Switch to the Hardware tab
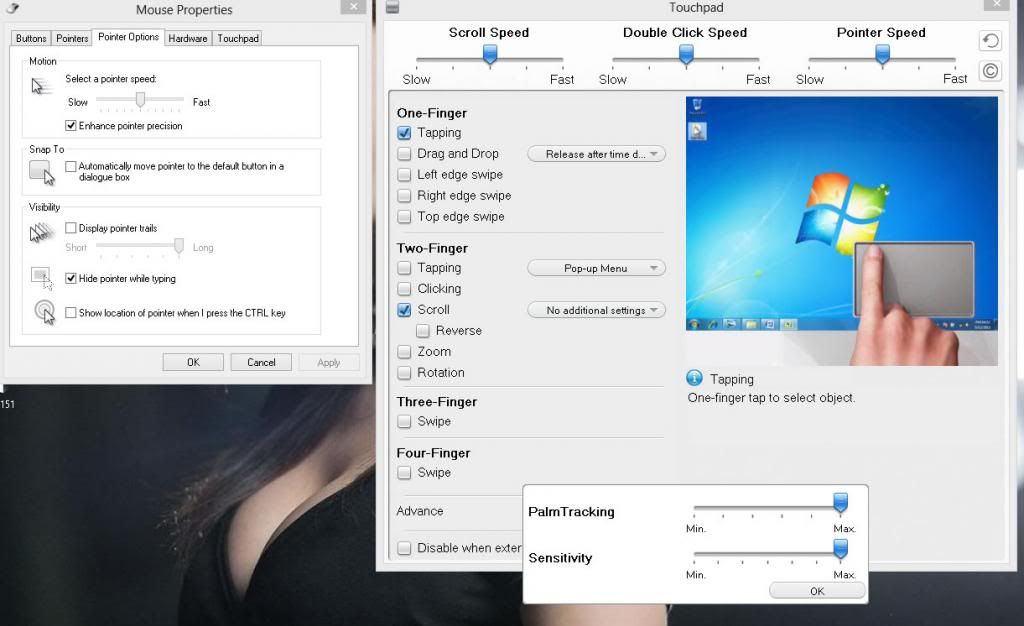The height and width of the screenshot is (626, 1024). (187, 39)
